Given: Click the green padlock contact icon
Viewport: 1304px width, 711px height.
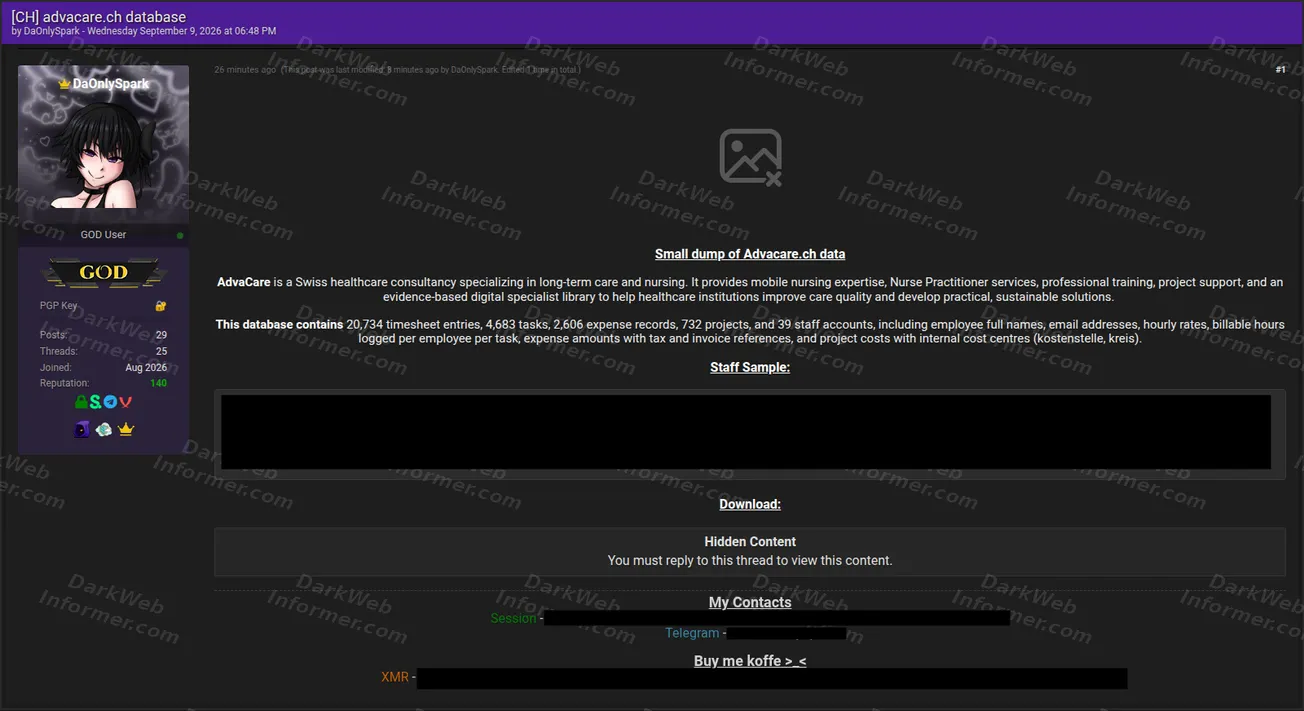Looking at the screenshot, I should (81, 402).
